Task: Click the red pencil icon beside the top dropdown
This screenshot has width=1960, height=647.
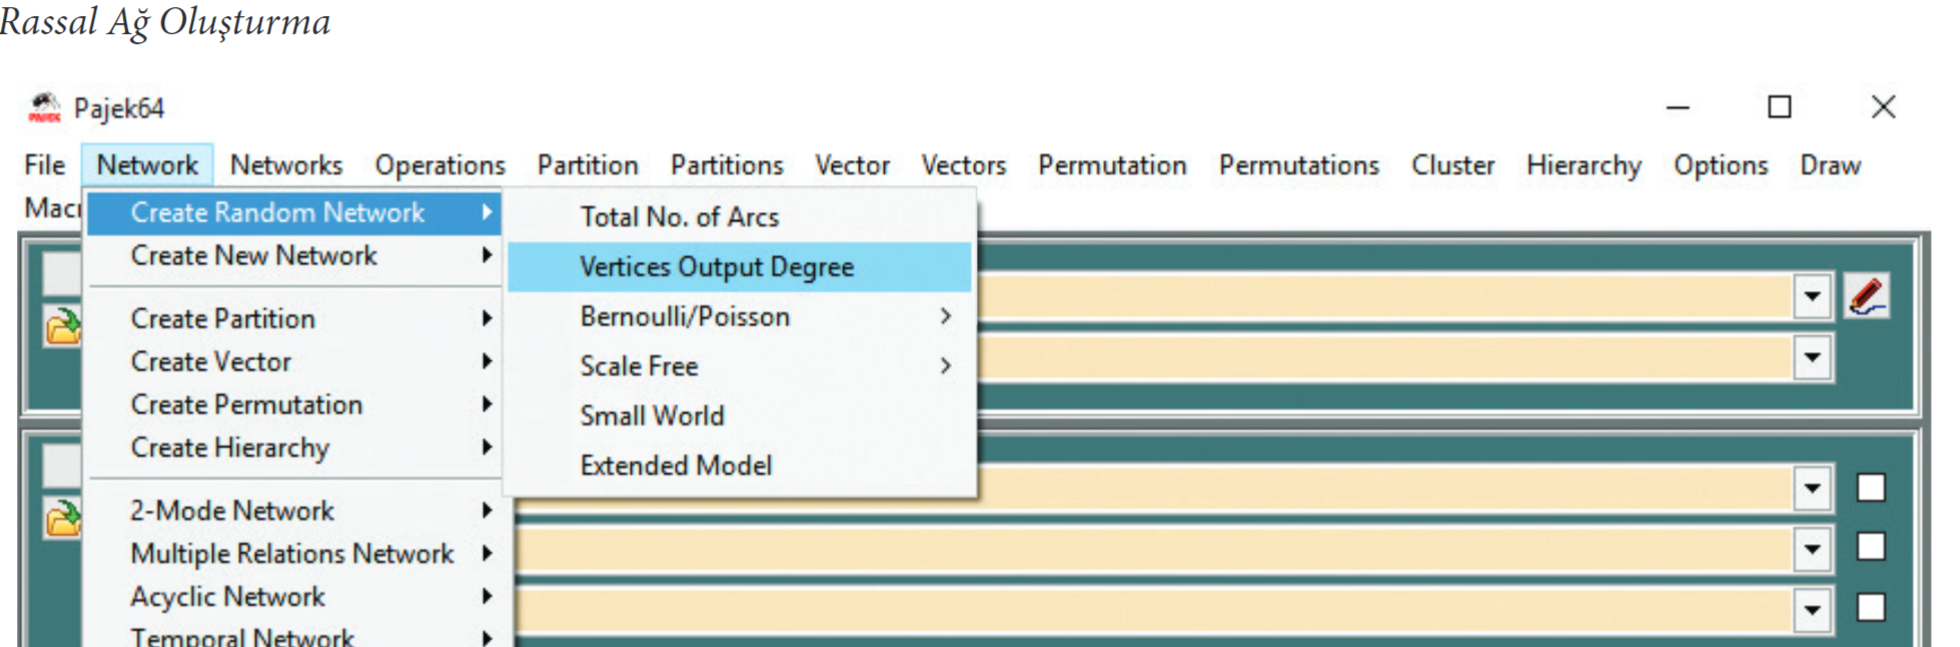Action: click(1866, 297)
